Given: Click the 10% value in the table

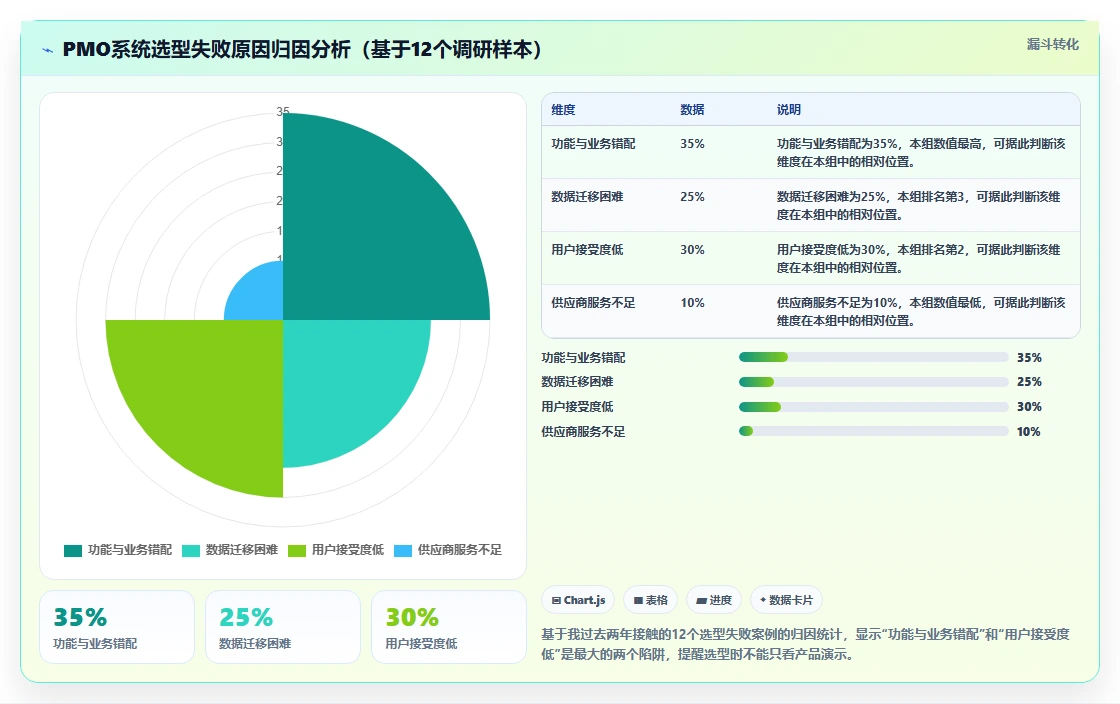Looking at the screenshot, I should [692, 303].
